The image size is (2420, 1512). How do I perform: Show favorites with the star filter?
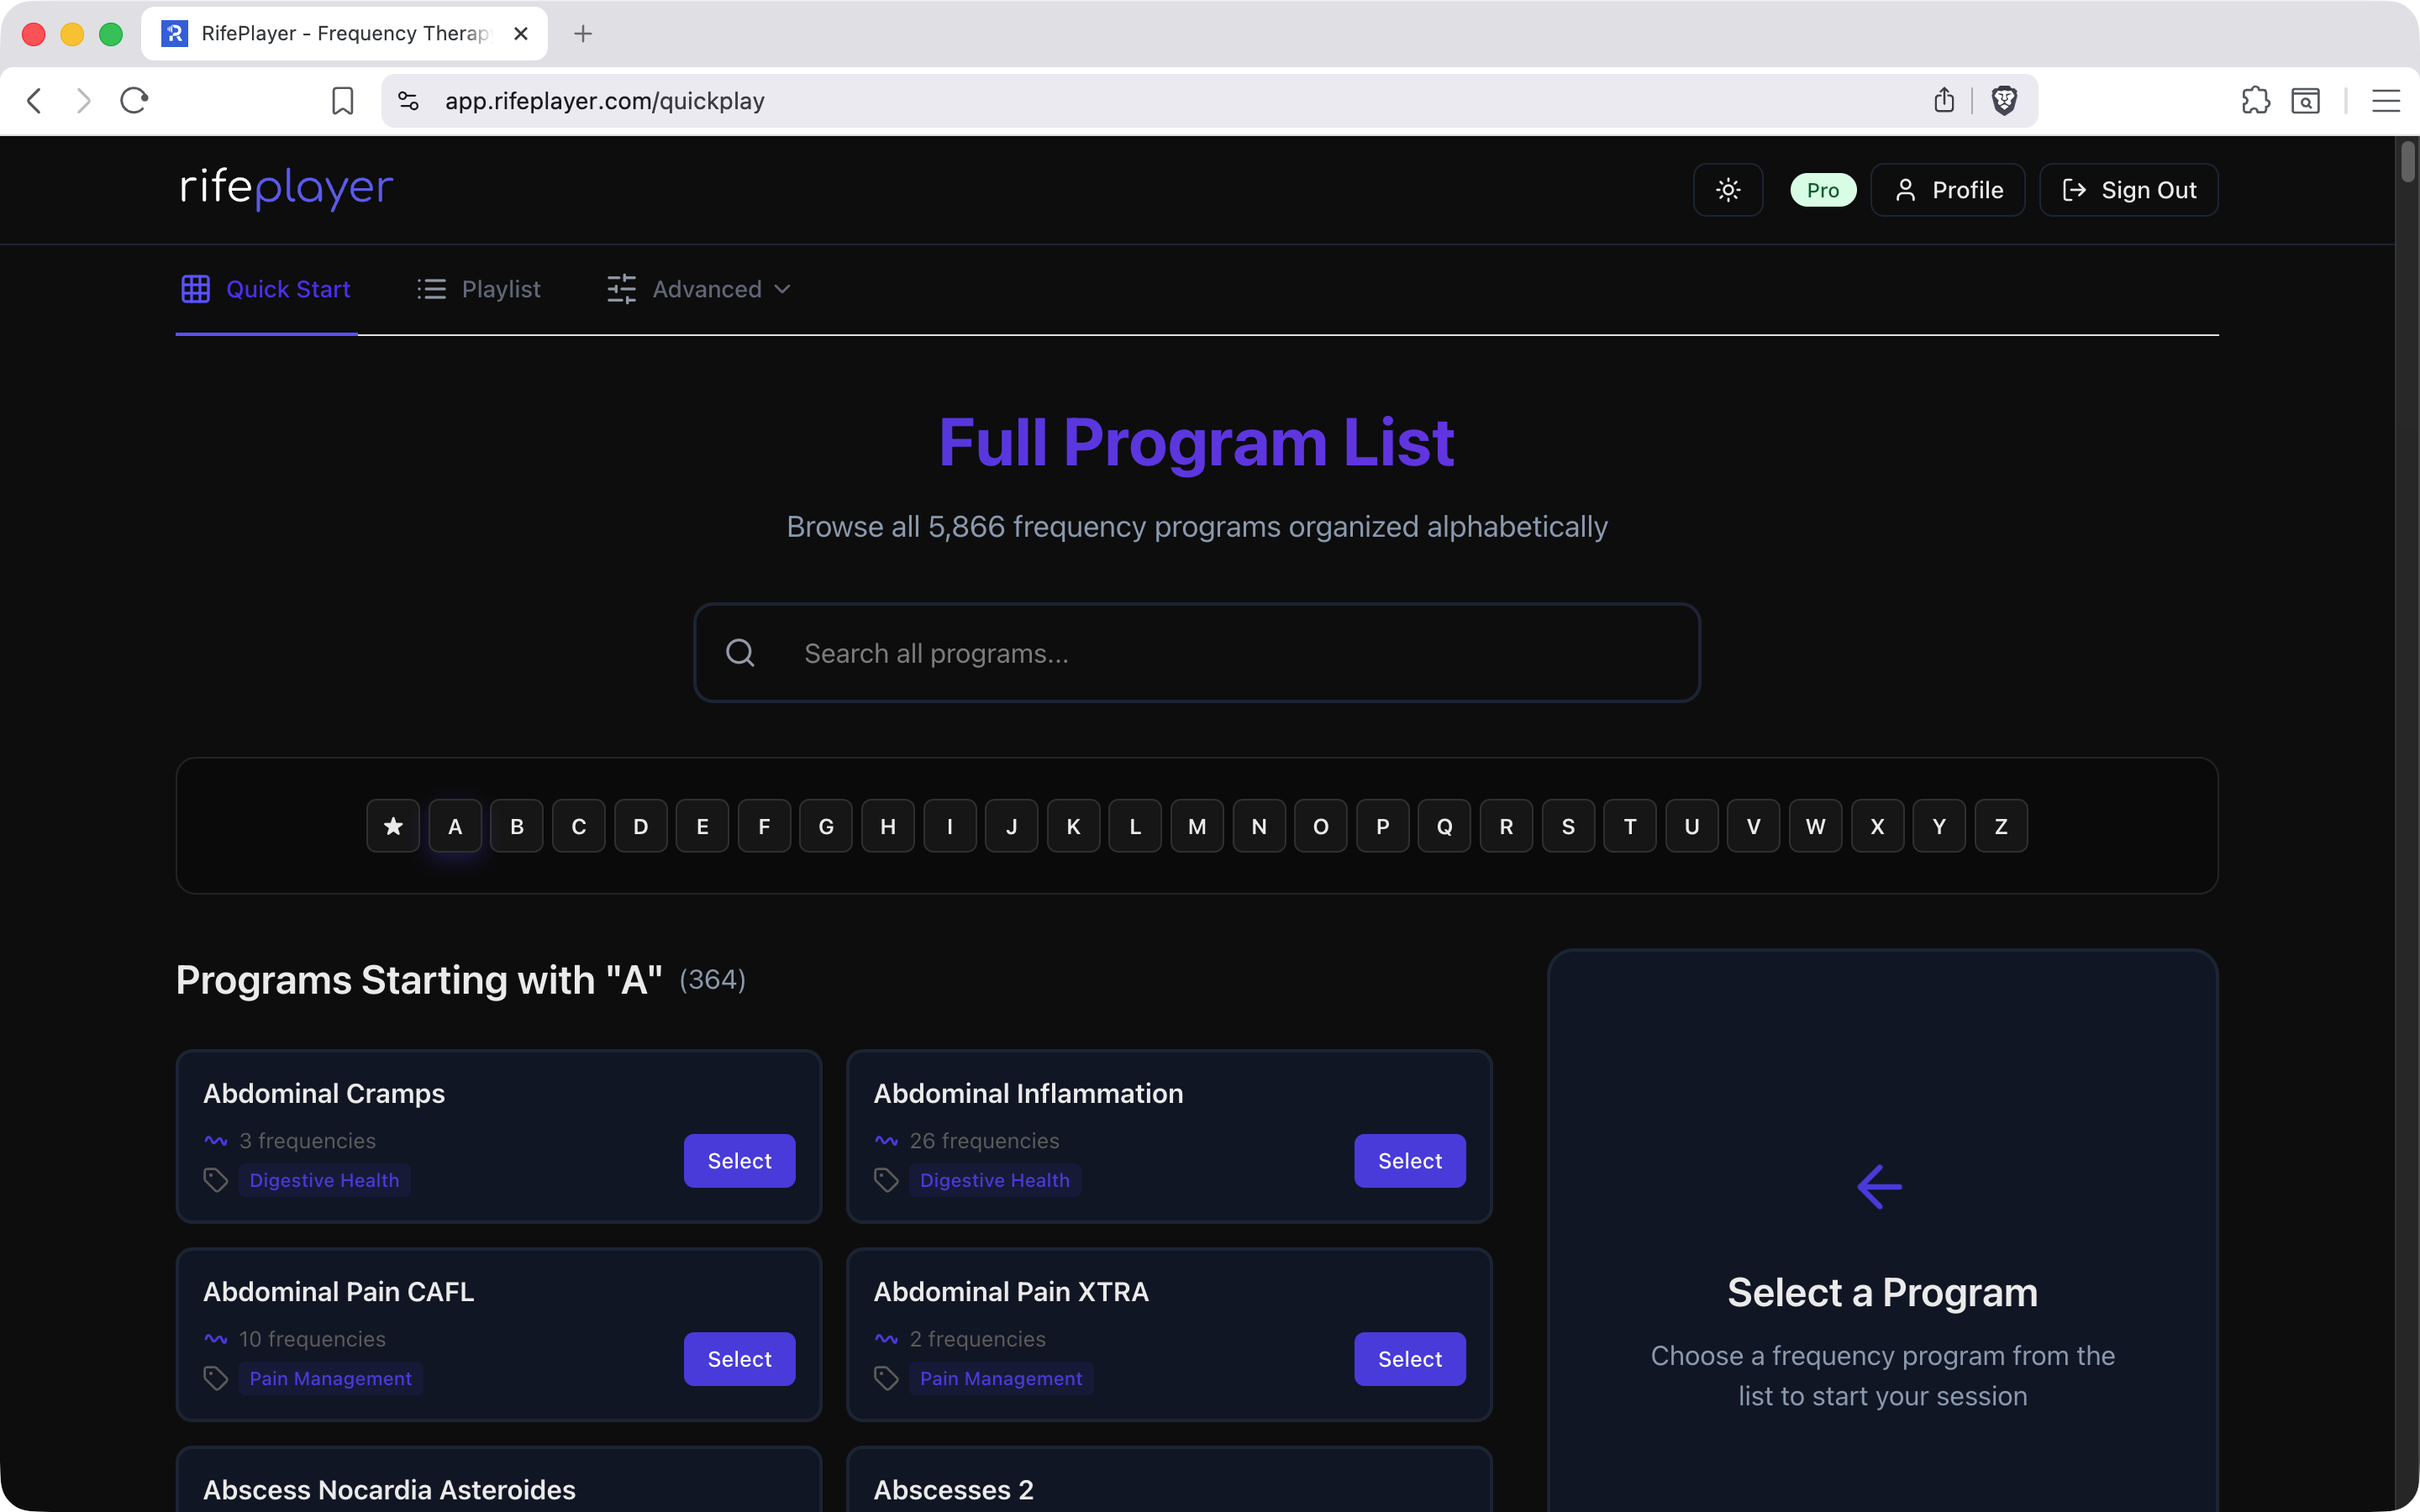click(393, 826)
